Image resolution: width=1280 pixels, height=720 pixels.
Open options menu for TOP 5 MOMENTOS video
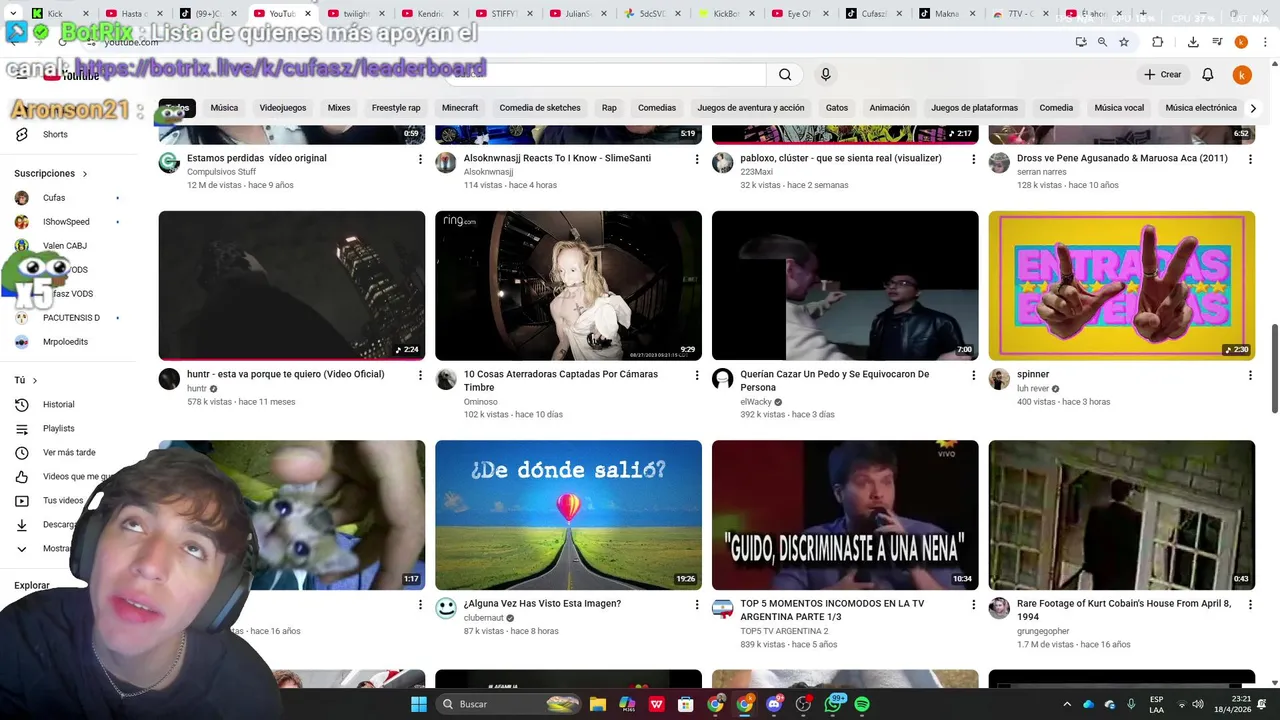(973, 605)
